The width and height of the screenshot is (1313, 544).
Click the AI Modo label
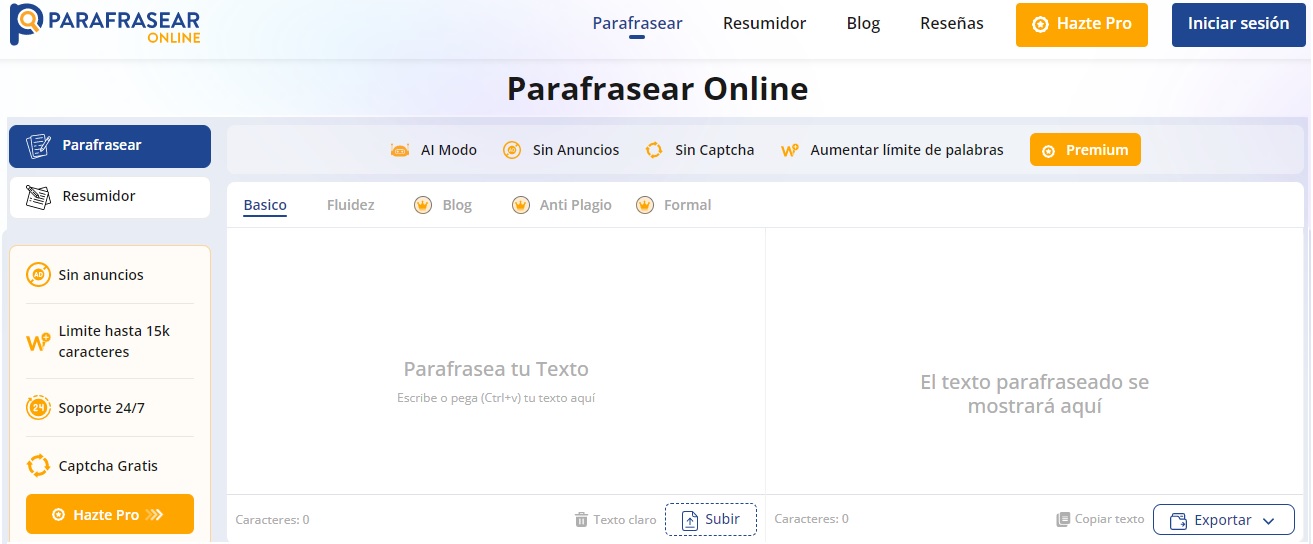point(449,150)
